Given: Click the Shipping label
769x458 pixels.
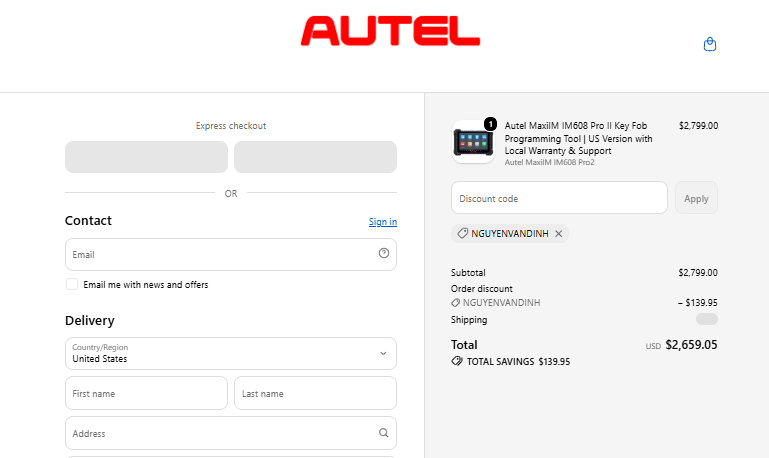Looking at the screenshot, I should point(469,320).
